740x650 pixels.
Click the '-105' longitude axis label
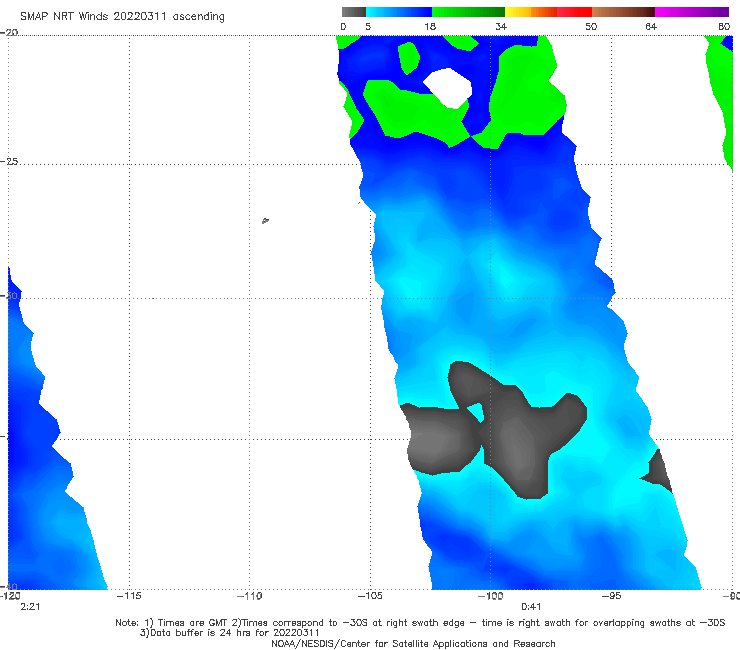pos(370,596)
